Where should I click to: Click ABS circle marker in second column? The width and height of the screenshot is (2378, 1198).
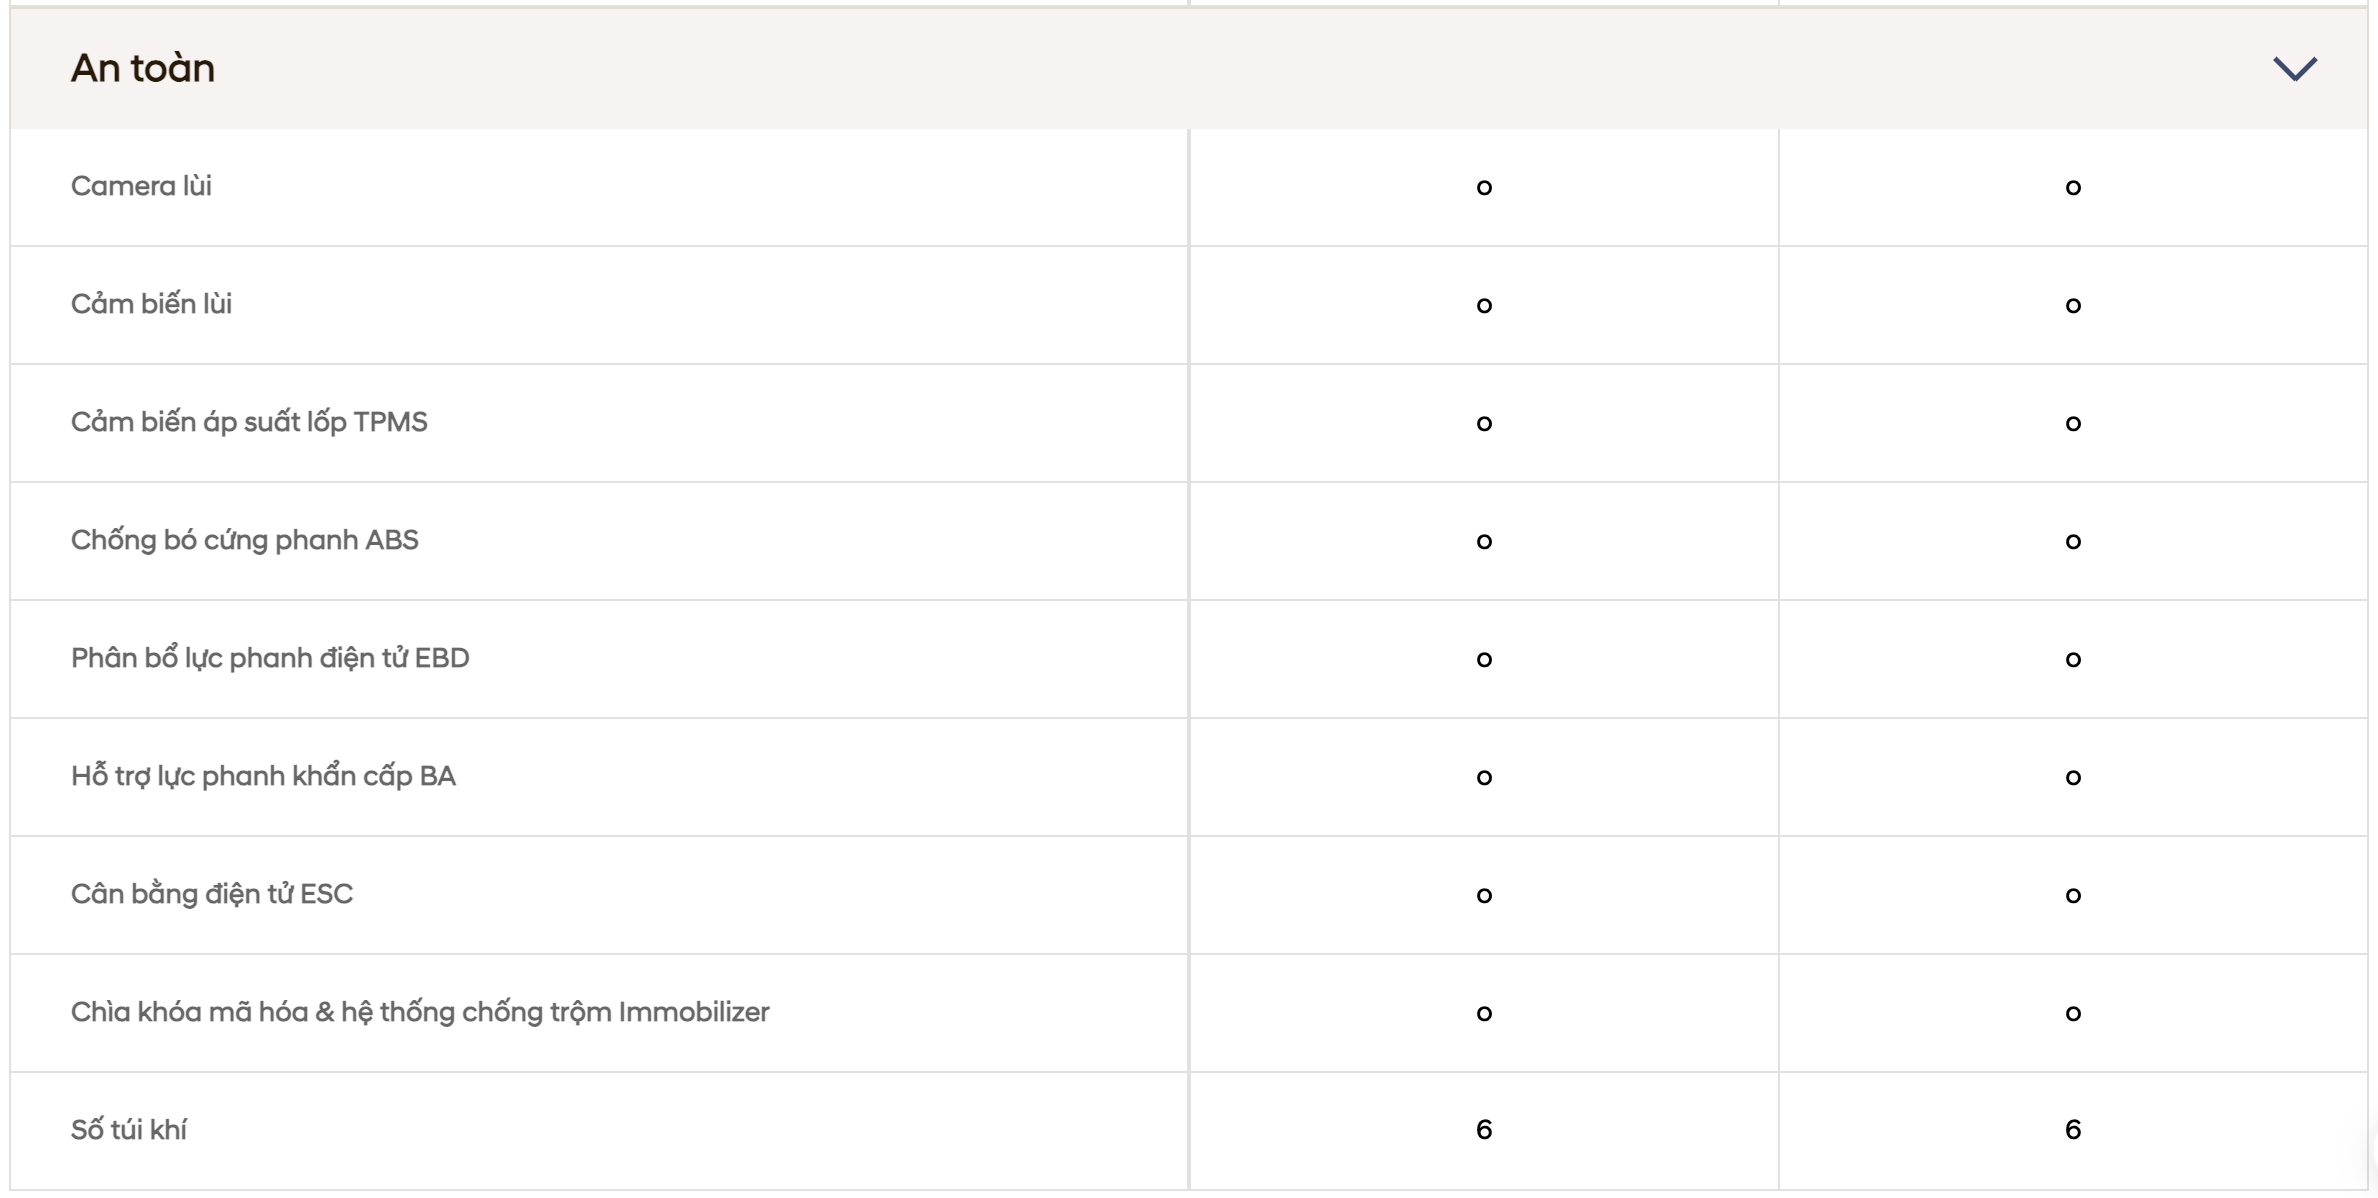coord(2073,541)
